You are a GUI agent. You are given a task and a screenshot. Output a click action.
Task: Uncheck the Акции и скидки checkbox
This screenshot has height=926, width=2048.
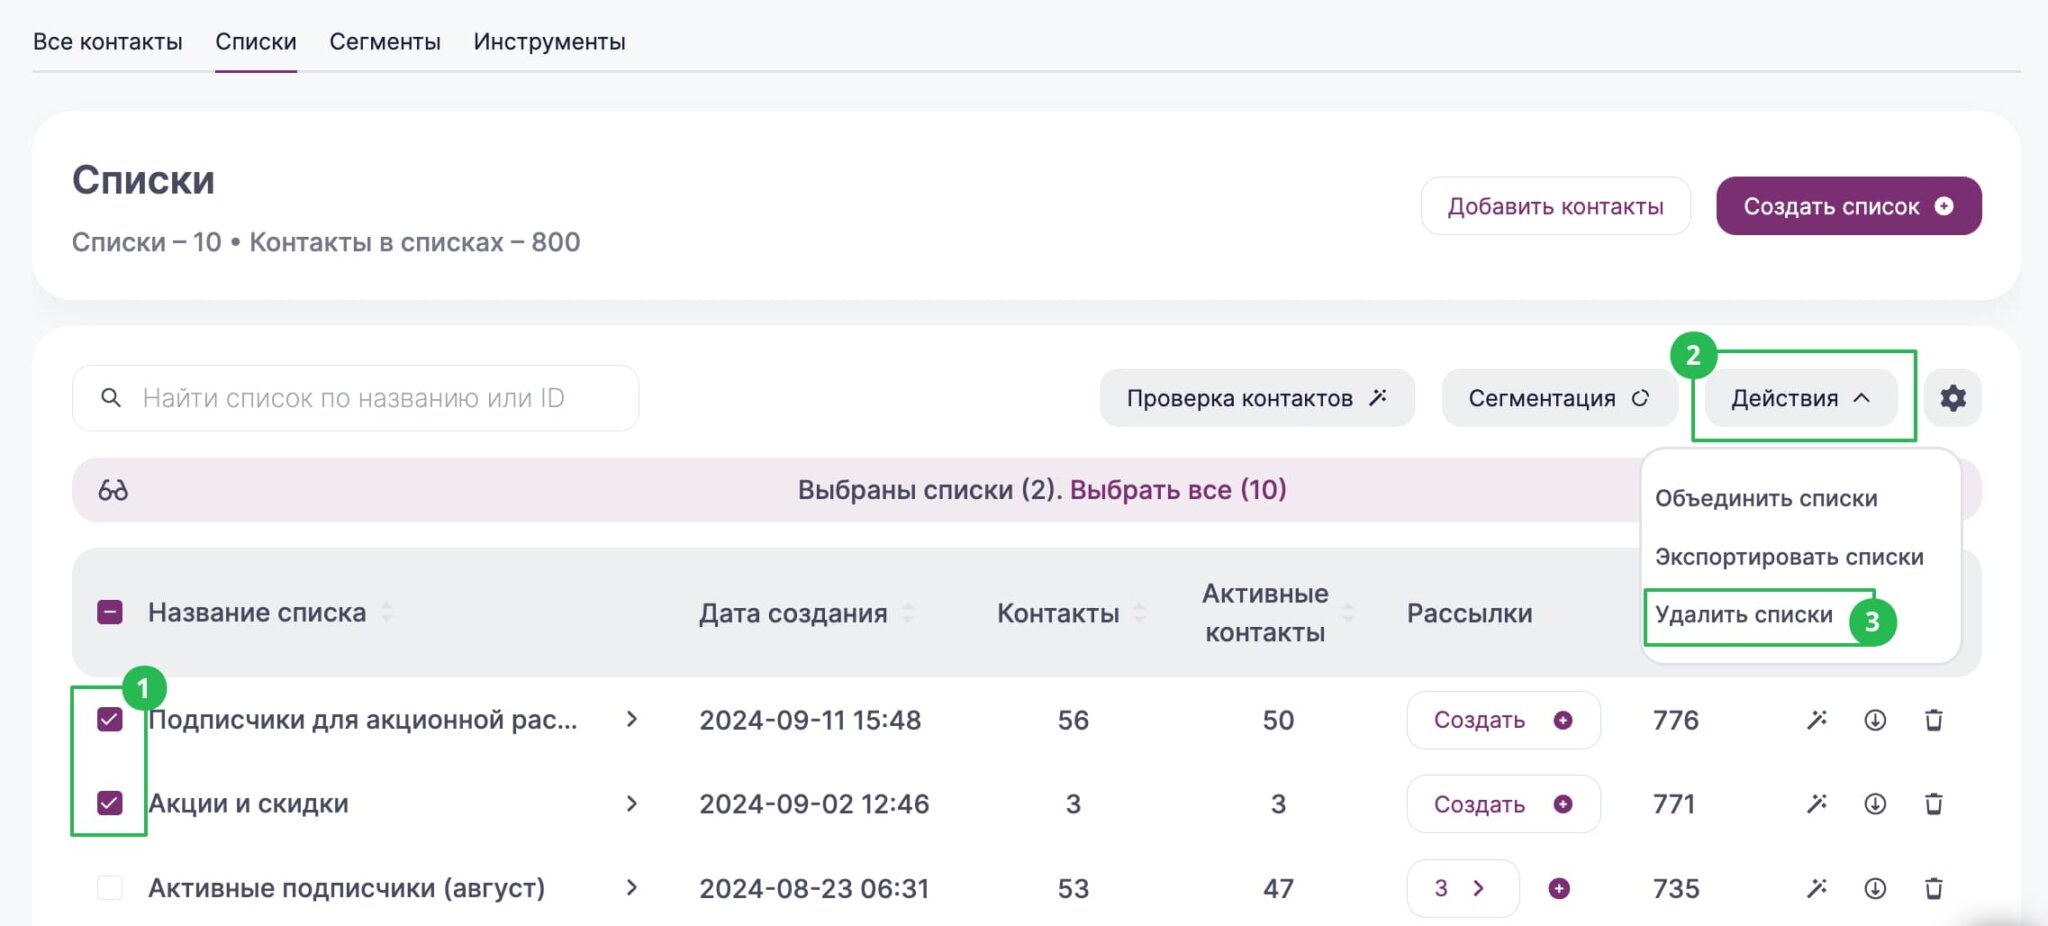tap(110, 803)
